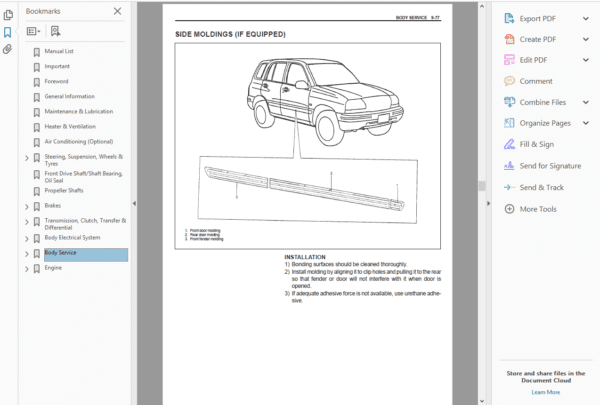Click the Comment tool icon

tap(509, 81)
